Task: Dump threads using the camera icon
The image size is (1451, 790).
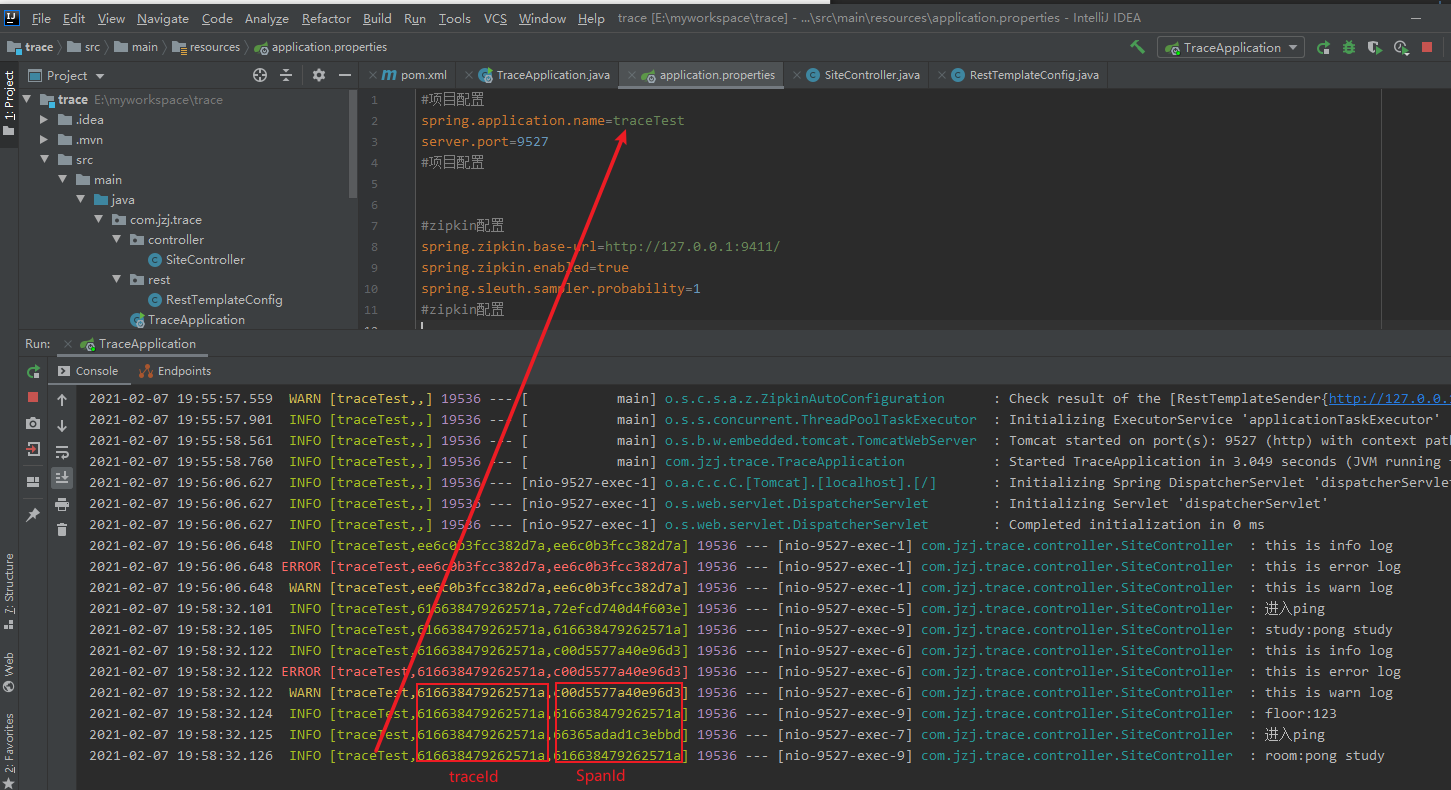Action: (33, 423)
